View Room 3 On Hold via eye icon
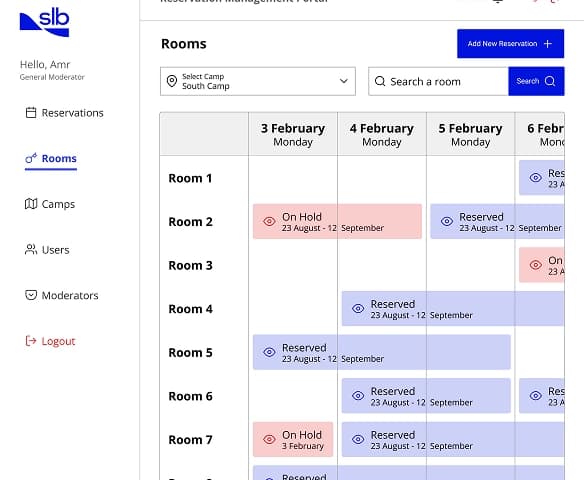This screenshot has width=584, height=480. coord(536,265)
